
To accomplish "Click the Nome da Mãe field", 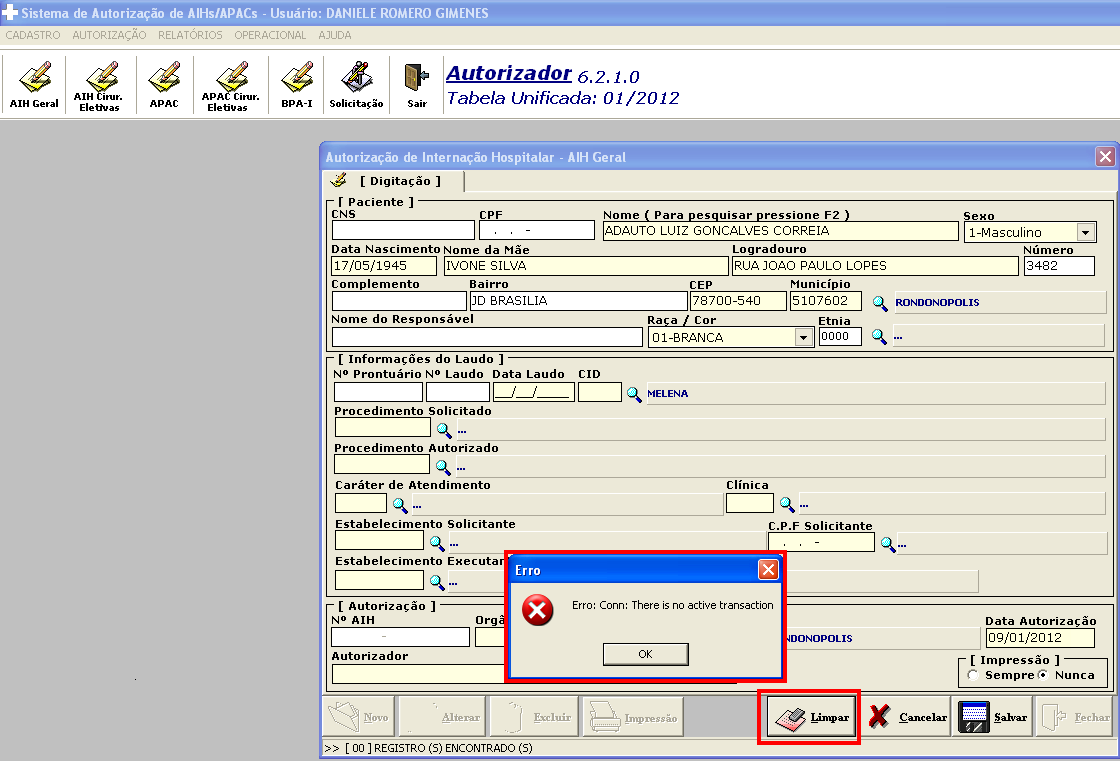I will [x=586, y=266].
